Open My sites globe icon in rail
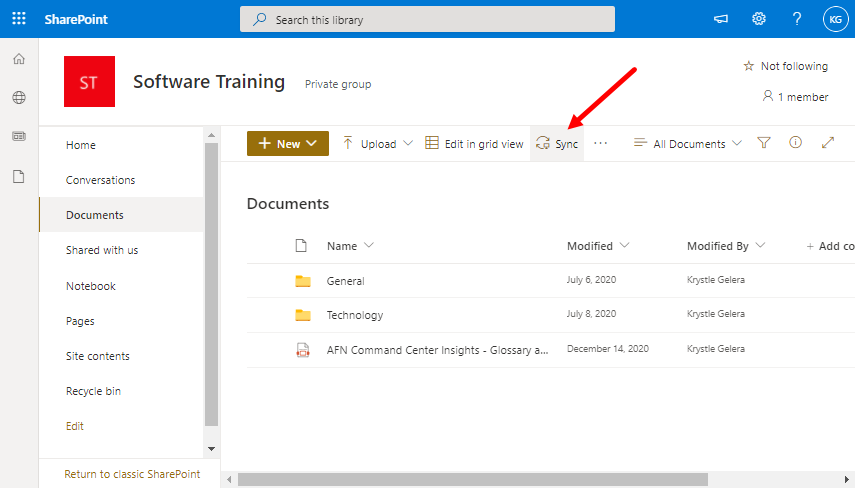Viewport: 855px width, 488px height. tap(19, 98)
